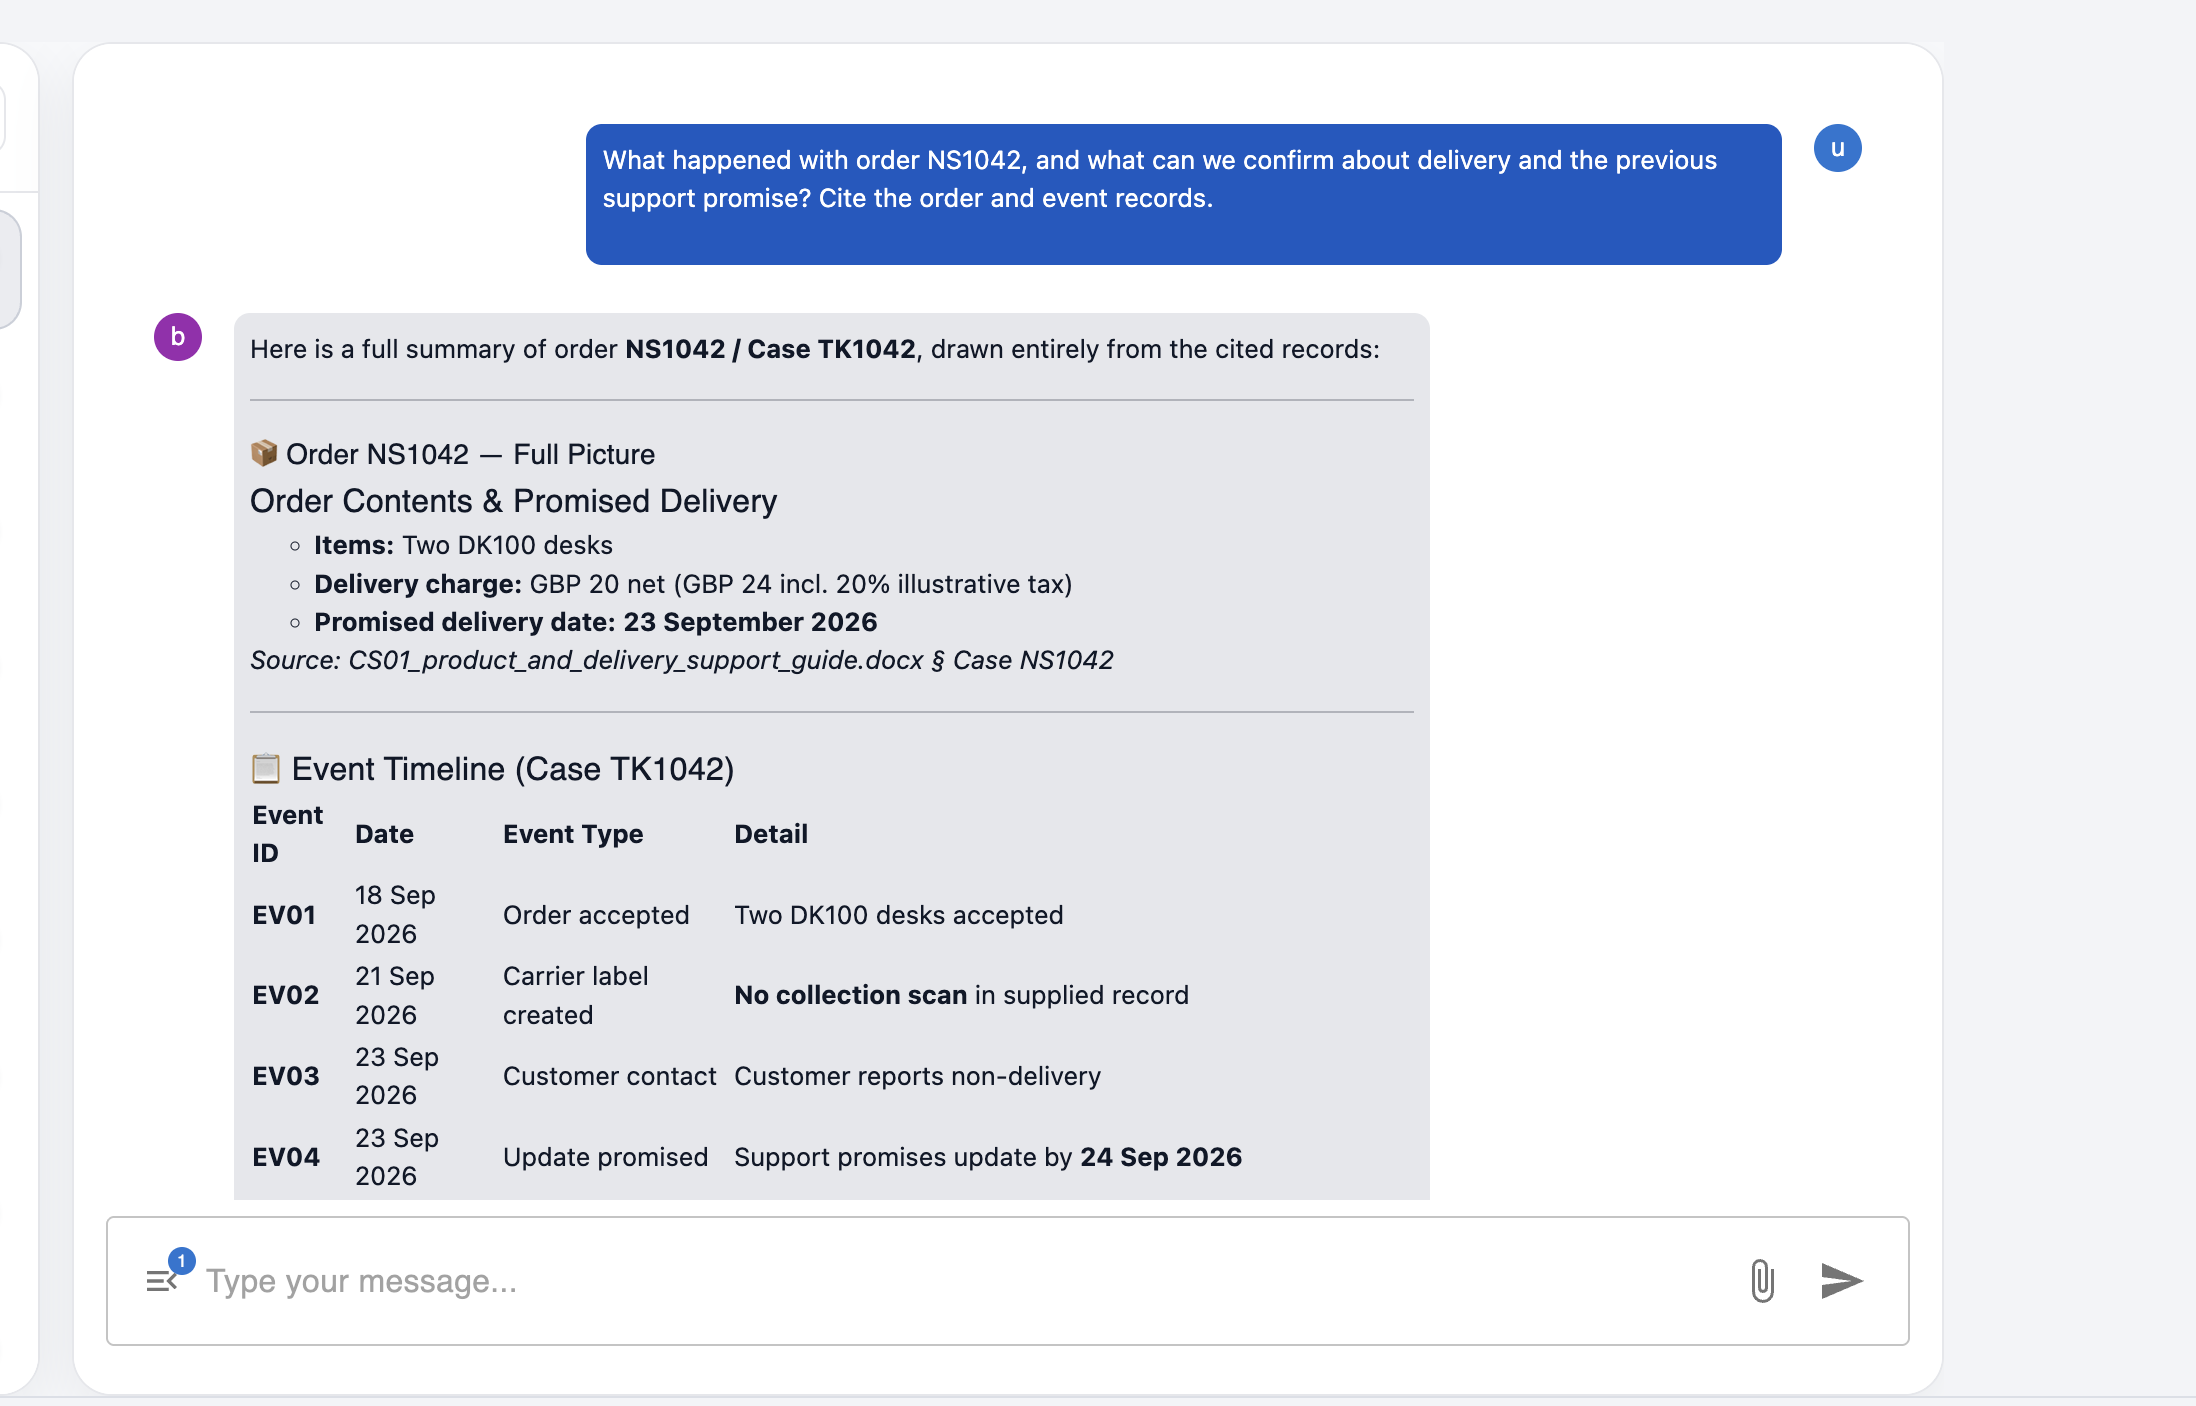Screen dimensions: 2196x1406
Task: Click the user question message bubble
Action: coord(1184,194)
